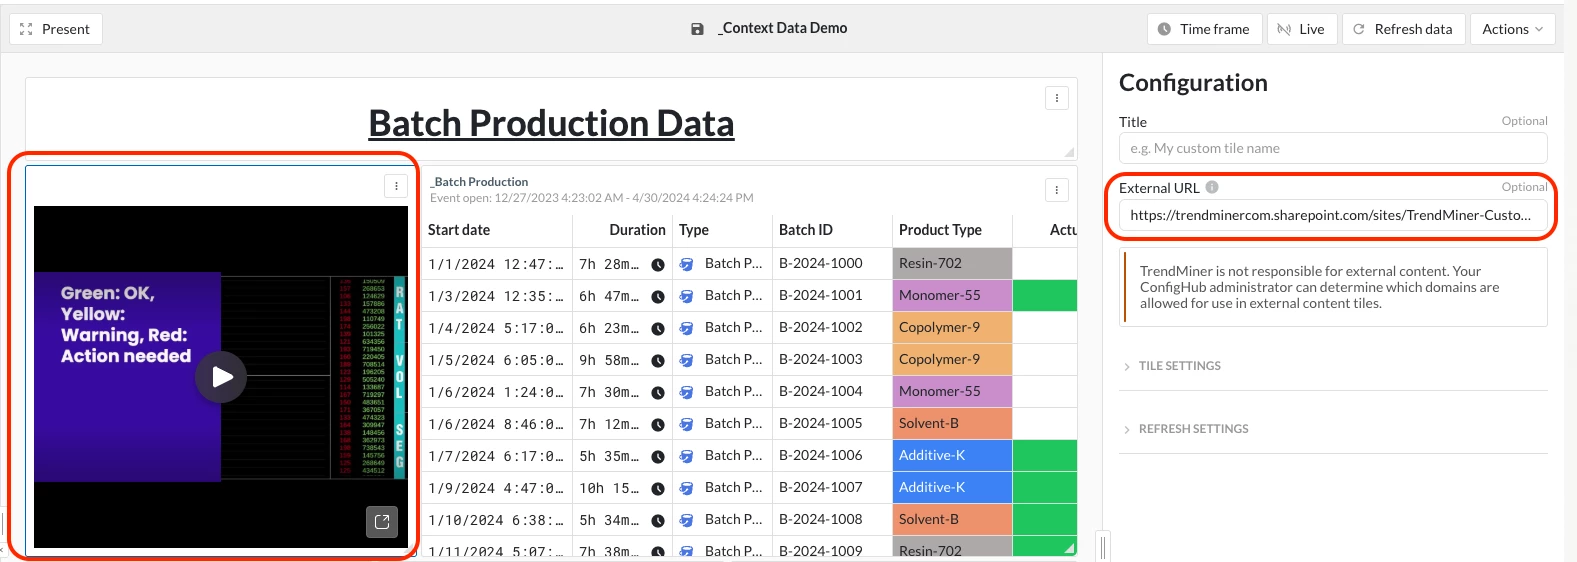Screen dimensions: 1577x562
Task: Open video in external window icon
Action: (382, 521)
